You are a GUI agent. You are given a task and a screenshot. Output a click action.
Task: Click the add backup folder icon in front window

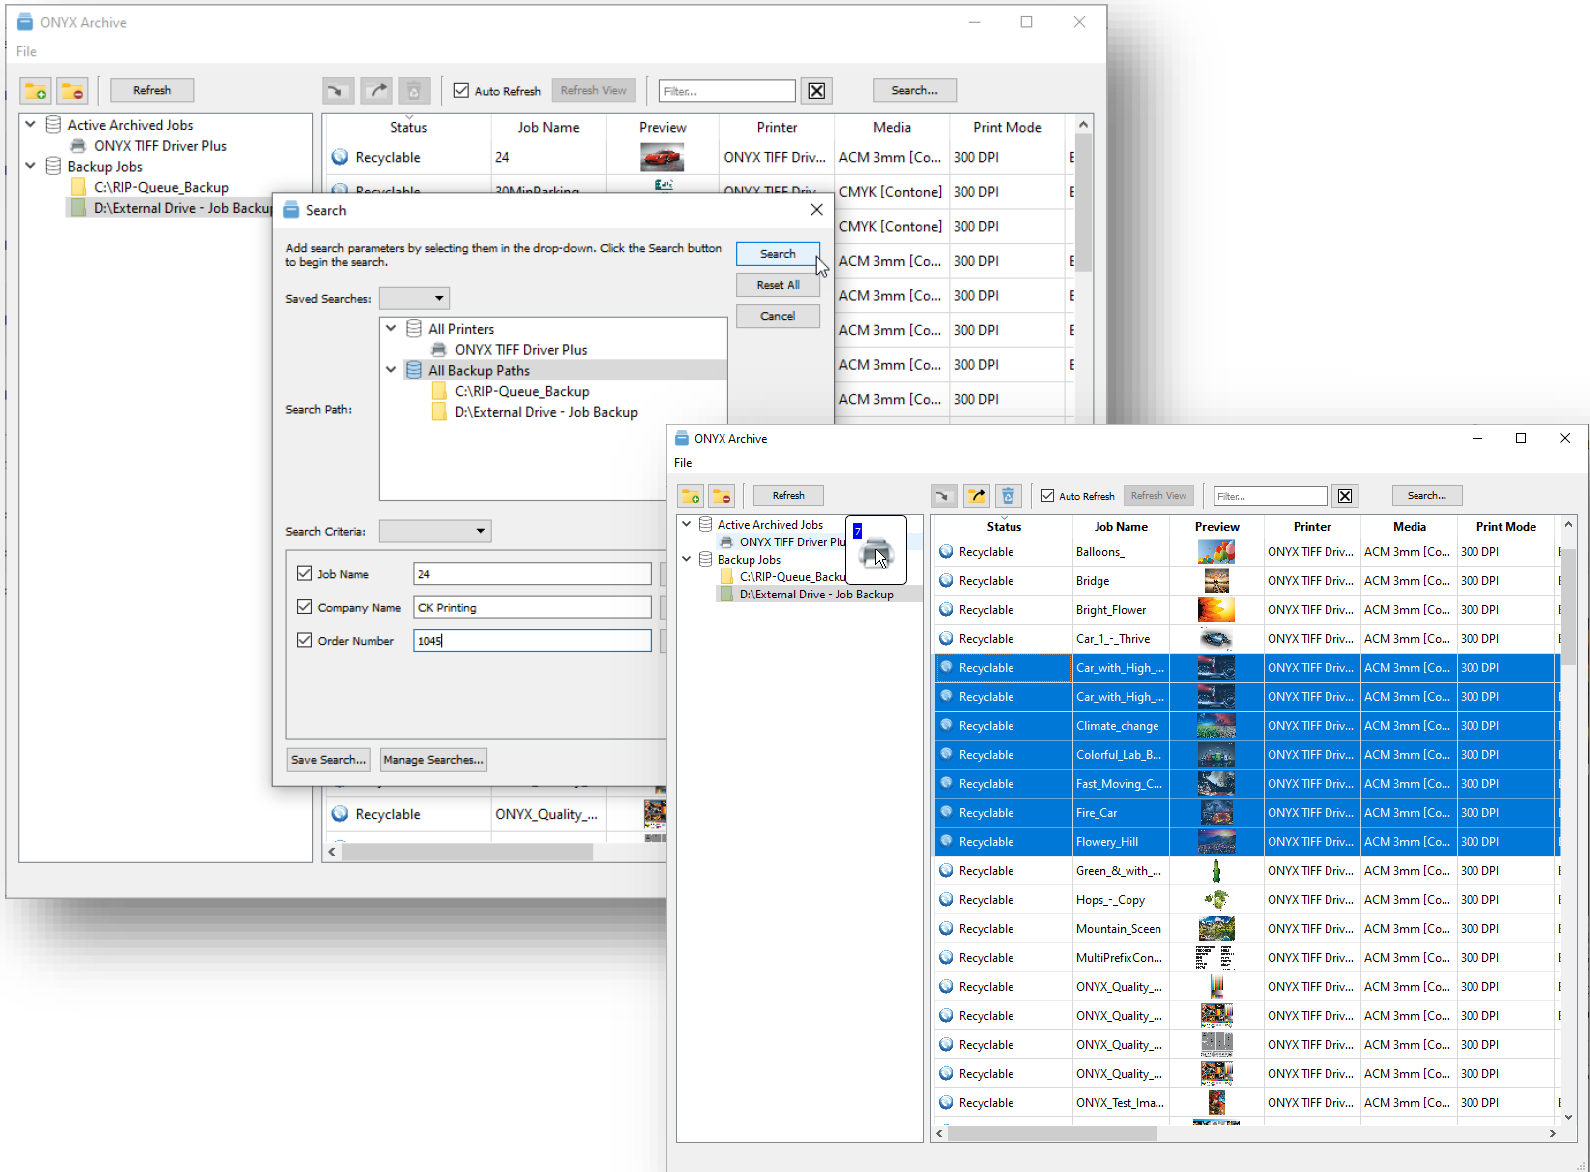pos(690,496)
